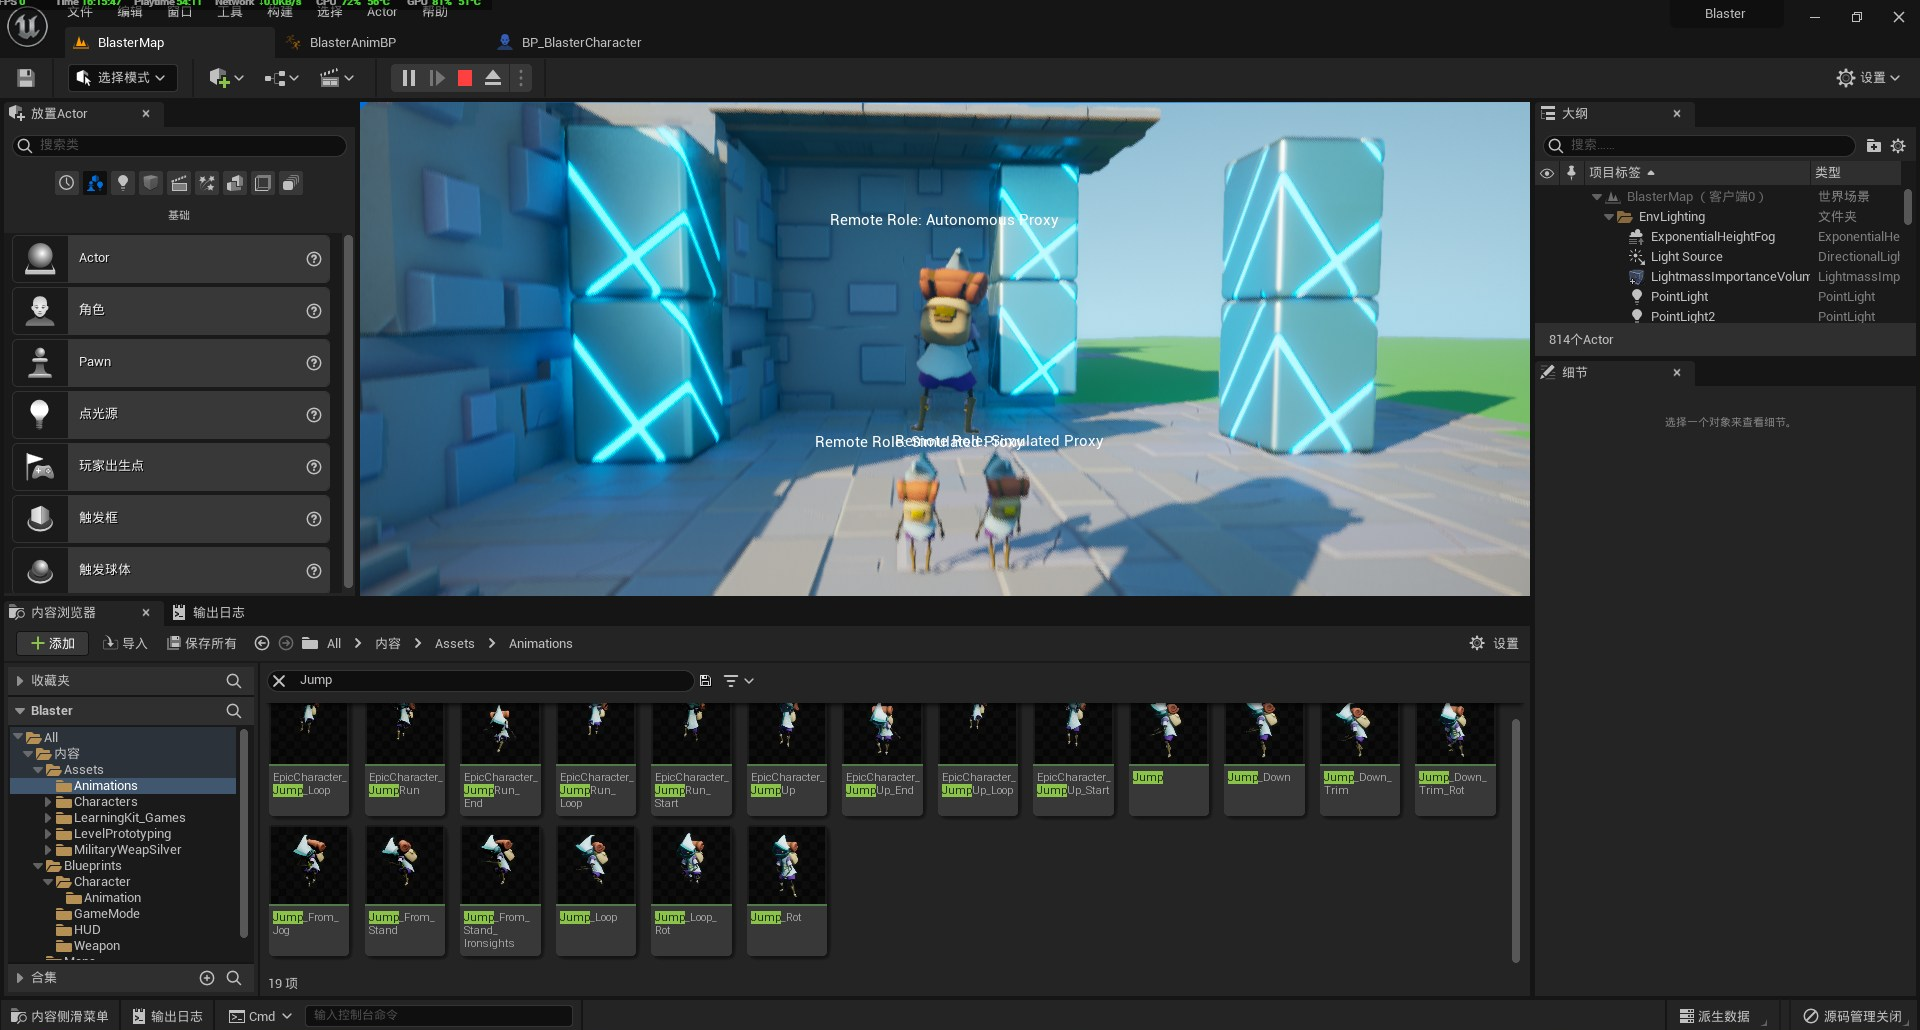
Task: Open help for the Pawn class
Action: (314, 363)
